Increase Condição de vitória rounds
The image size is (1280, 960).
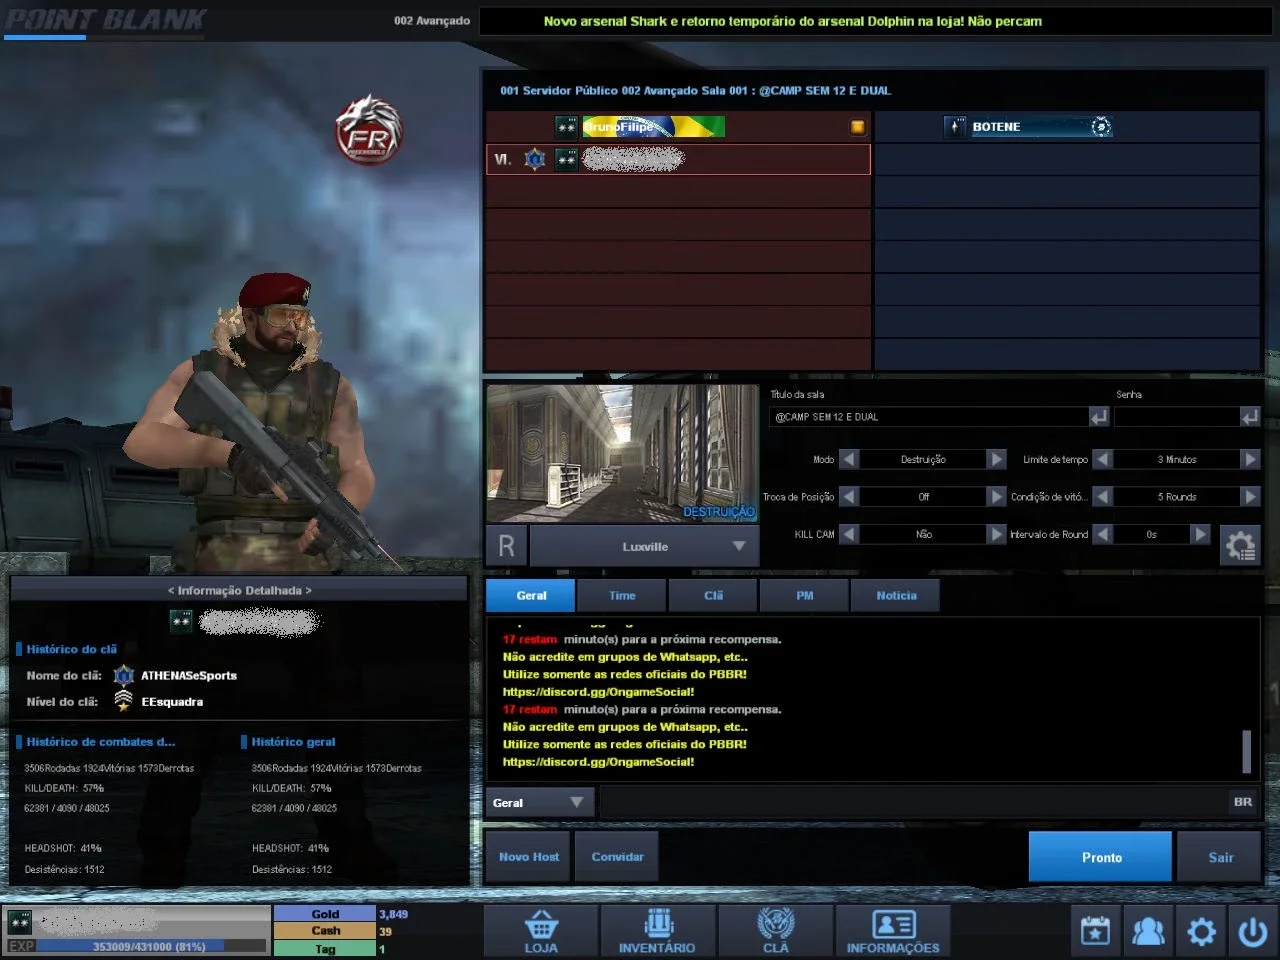(x=1250, y=496)
